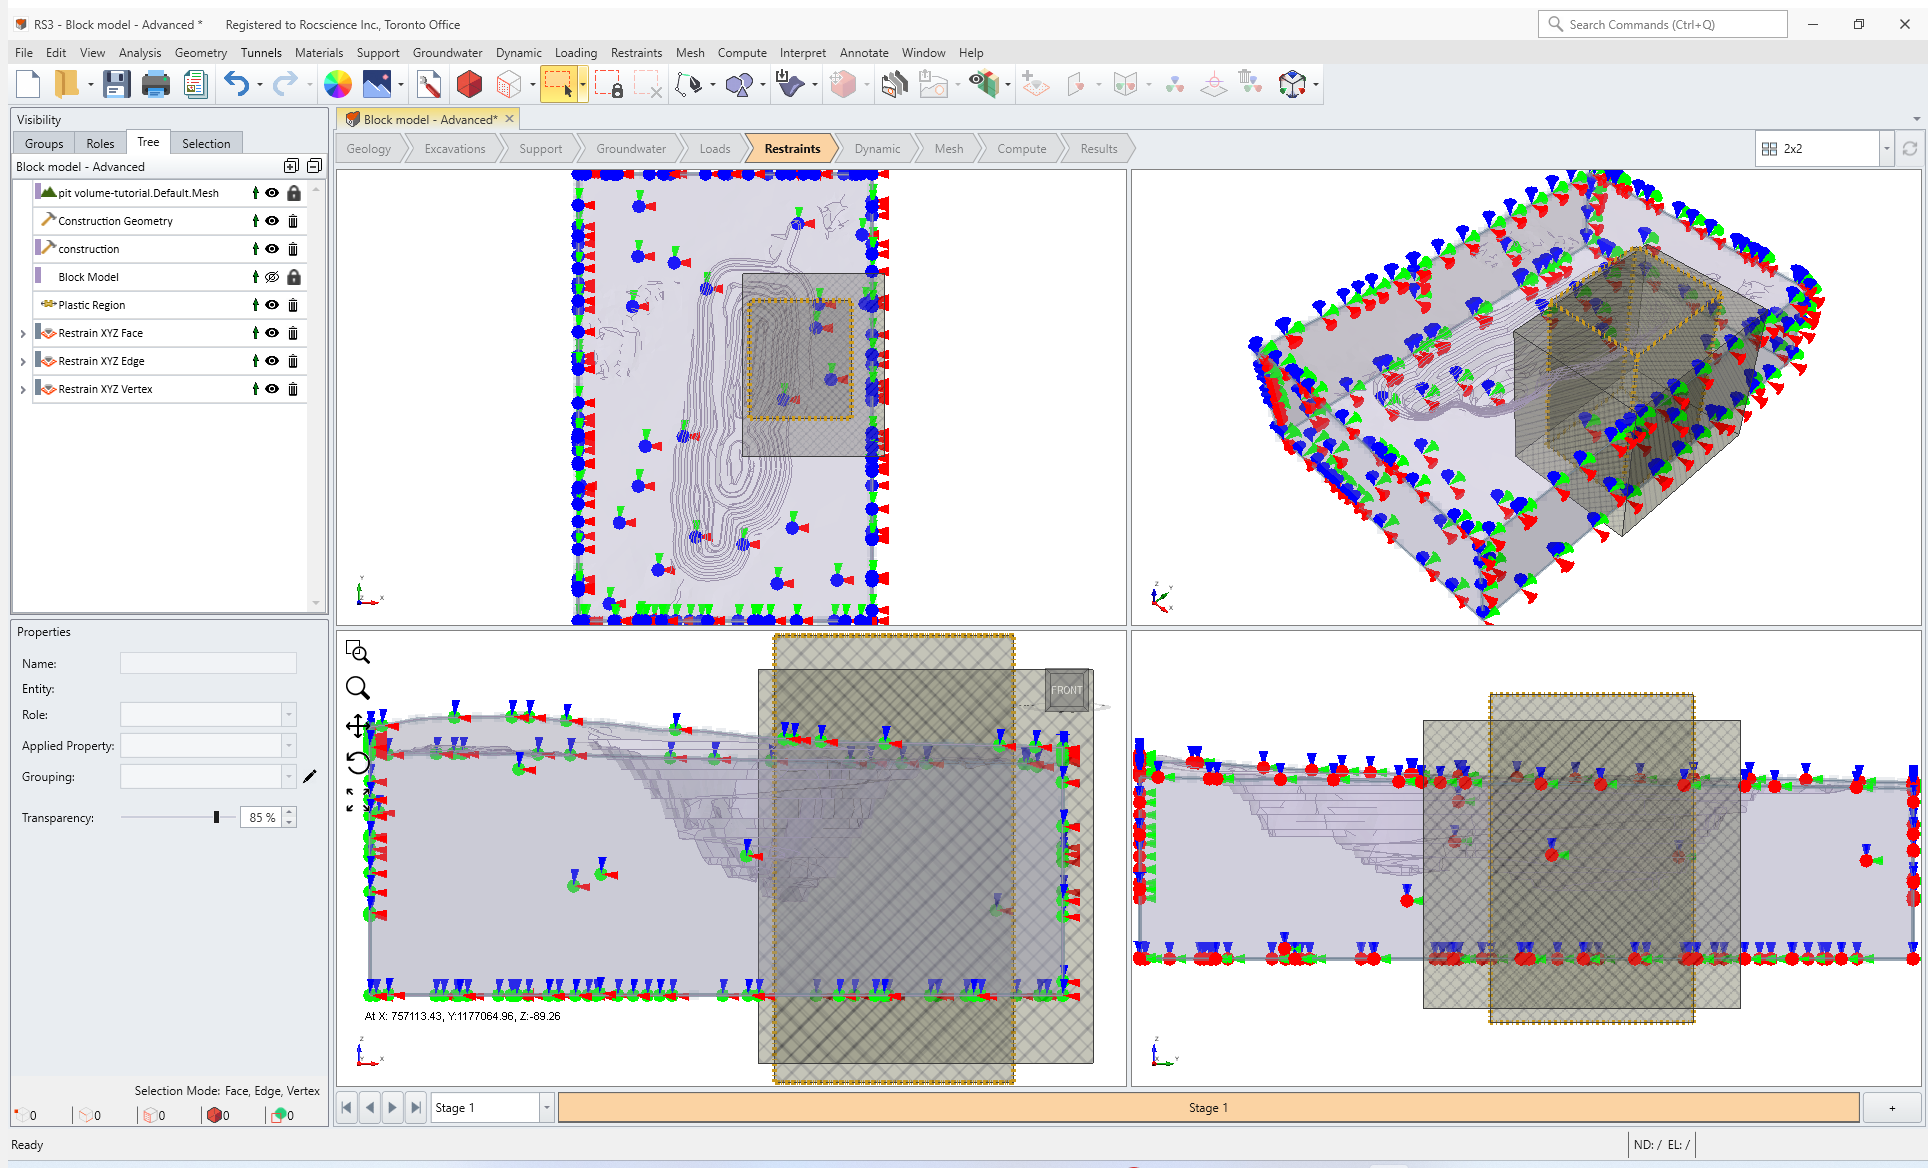Expand all tree nodes with plus icon
The height and width of the screenshot is (1168, 1928).
click(291, 166)
